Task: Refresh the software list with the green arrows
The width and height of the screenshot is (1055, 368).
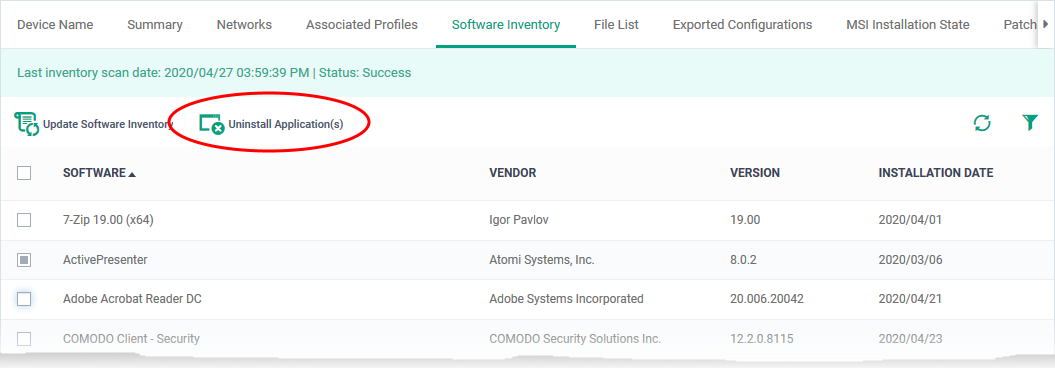Action: [x=982, y=123]
